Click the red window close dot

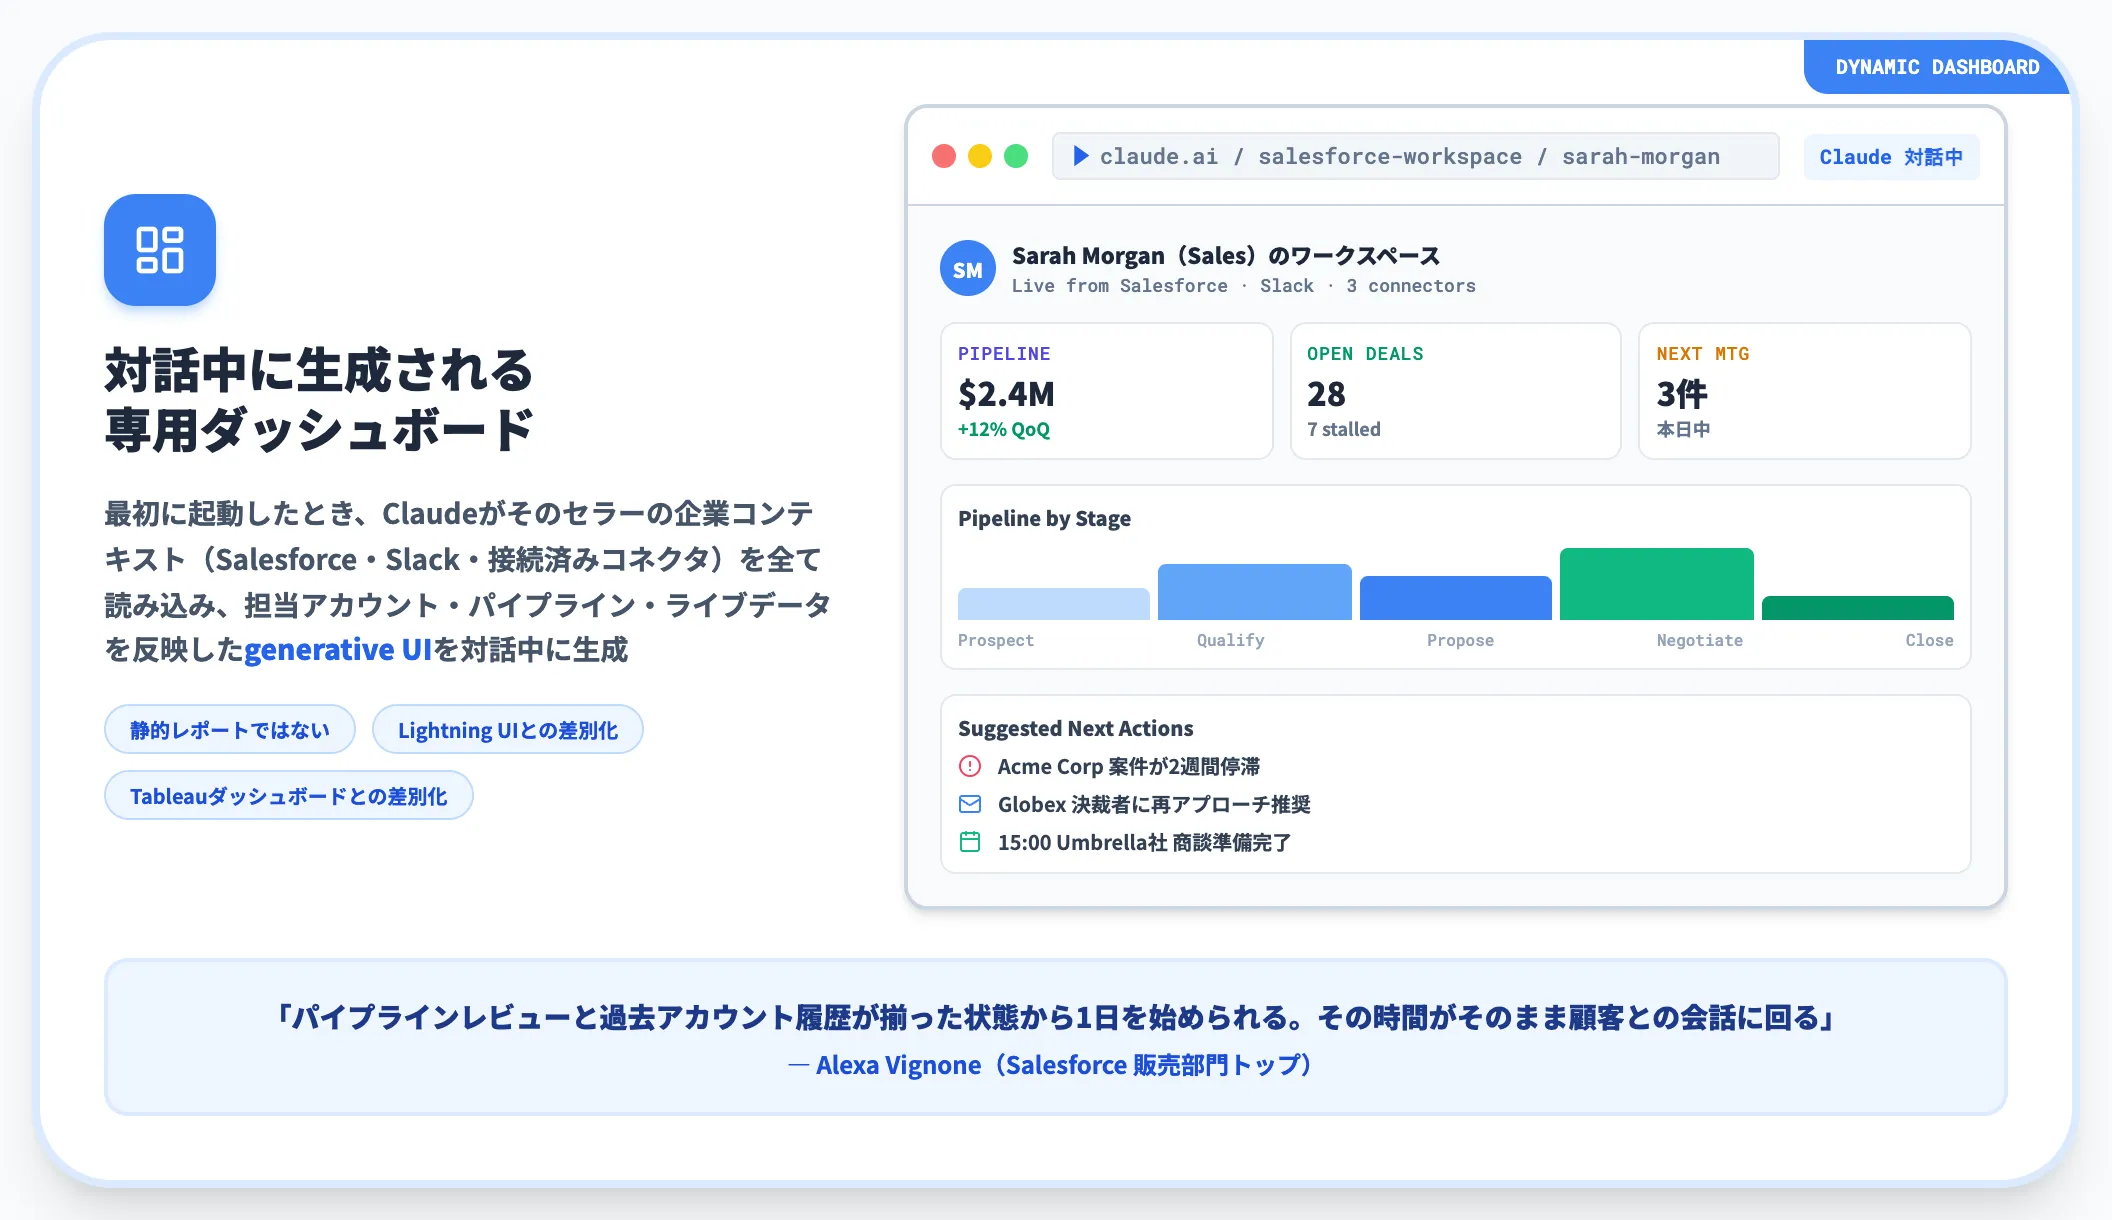[944, 156]
